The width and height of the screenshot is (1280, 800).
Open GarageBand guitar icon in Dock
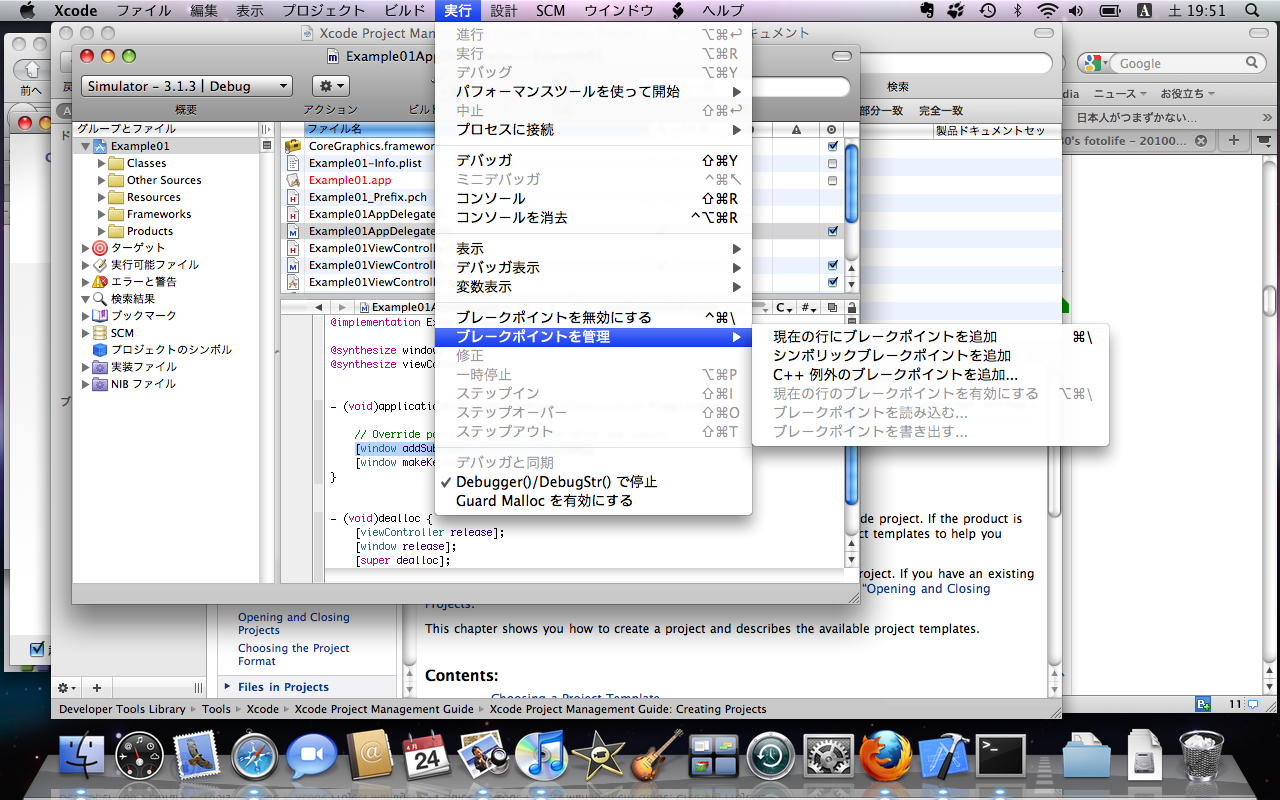coord(656,757)
